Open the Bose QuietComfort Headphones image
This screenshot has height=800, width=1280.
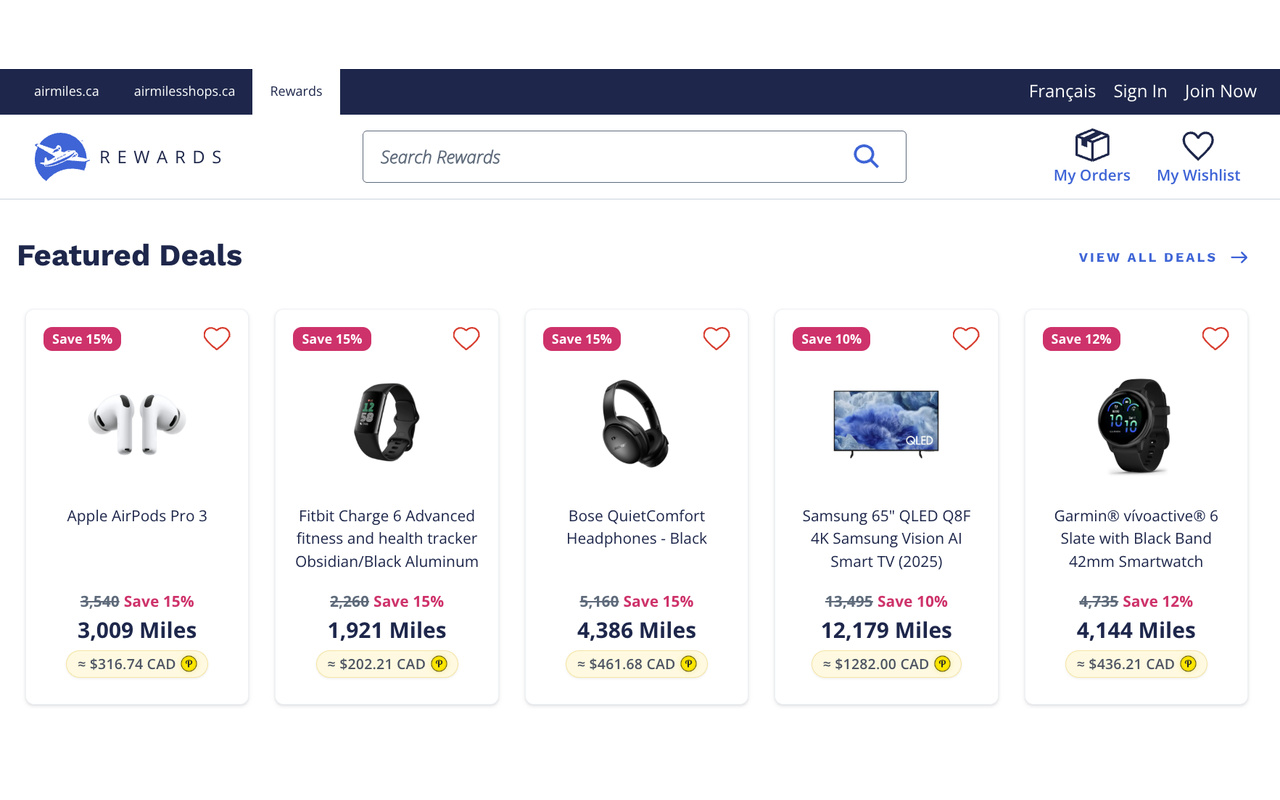coord(636,423)
